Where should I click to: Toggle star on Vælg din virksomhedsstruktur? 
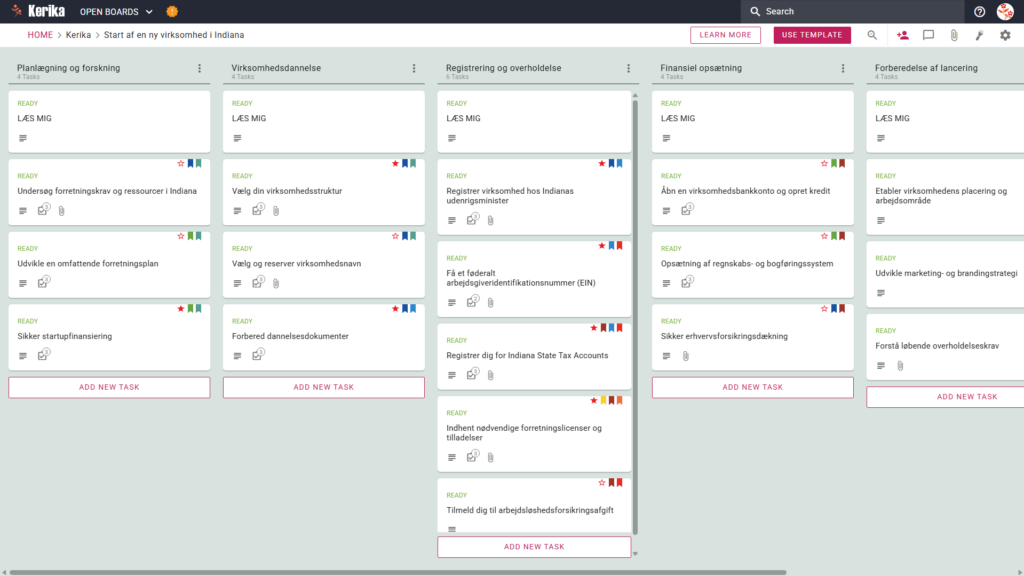[395, 163]
